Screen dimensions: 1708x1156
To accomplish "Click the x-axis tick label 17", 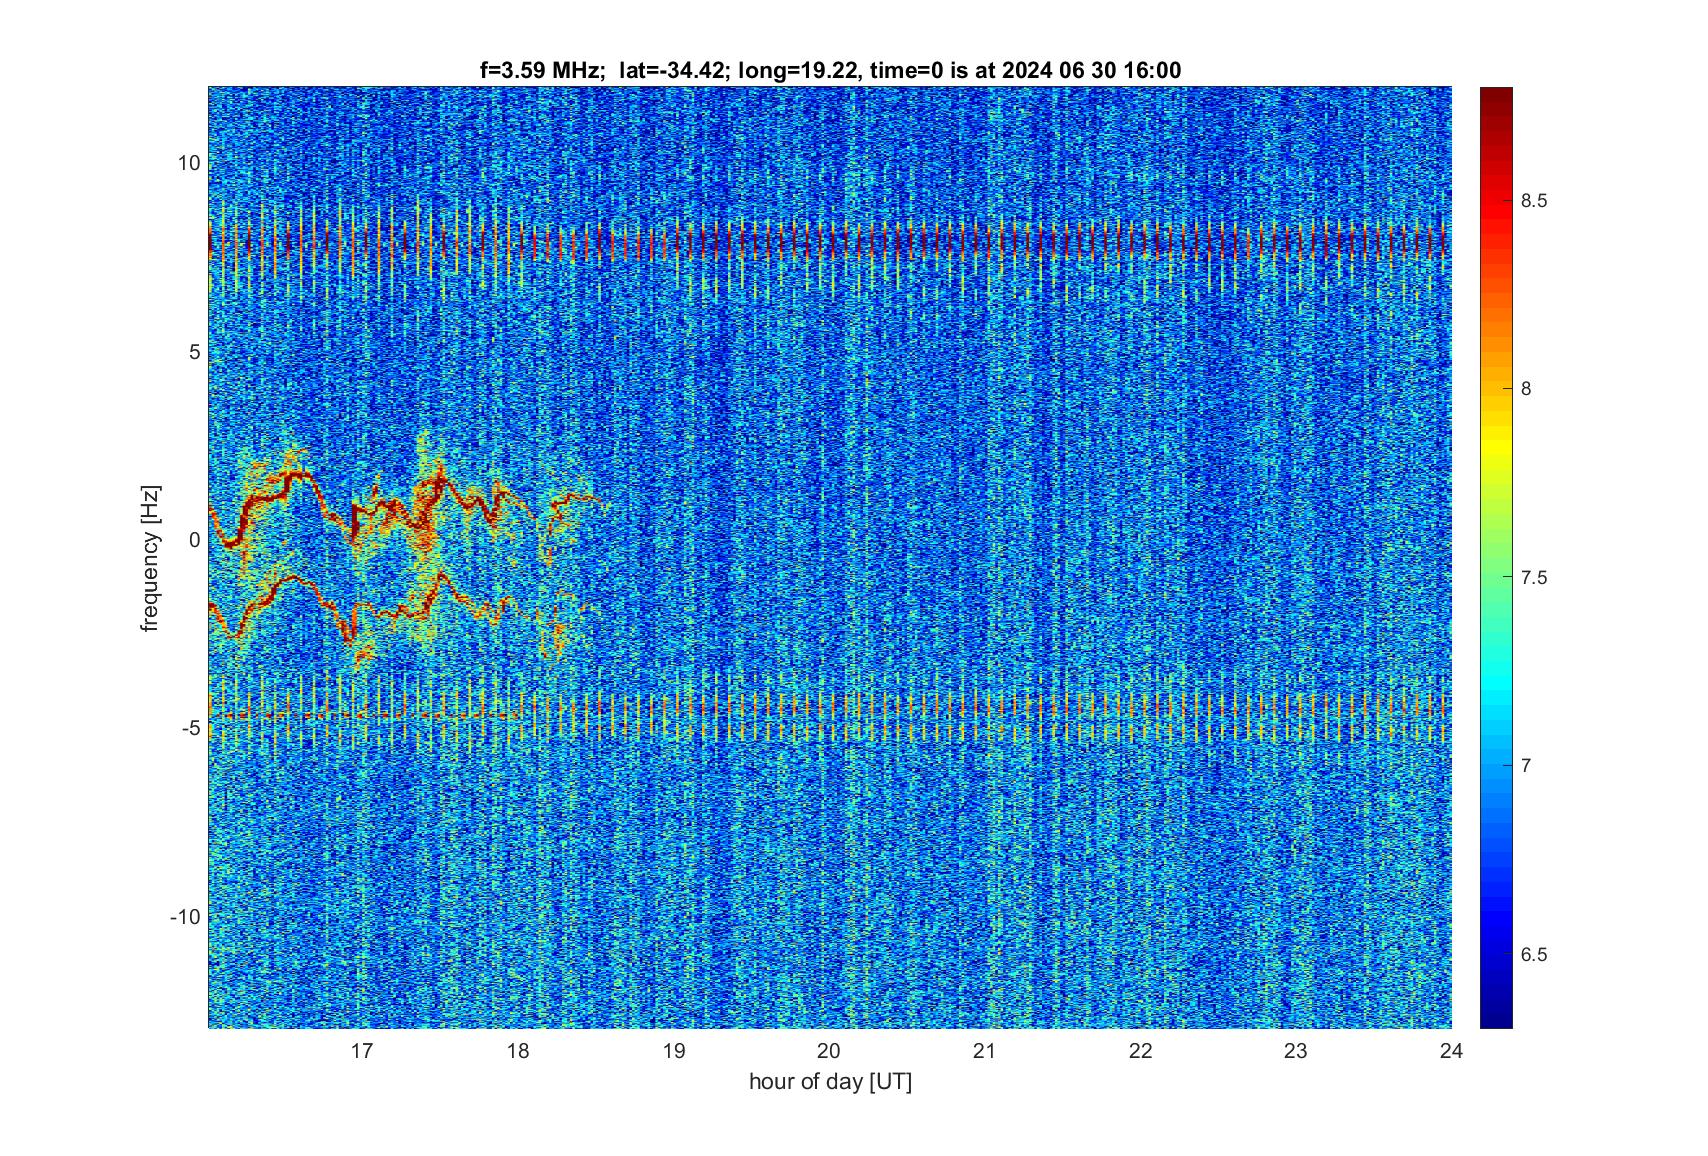I will tap(361, 1051).
